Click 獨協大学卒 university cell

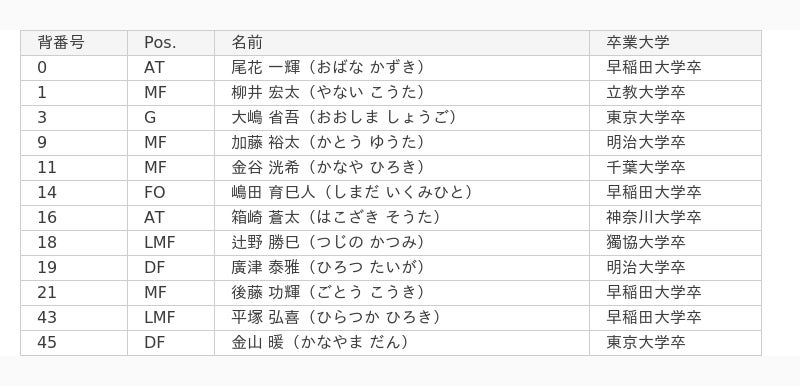(x=676, y=243)
